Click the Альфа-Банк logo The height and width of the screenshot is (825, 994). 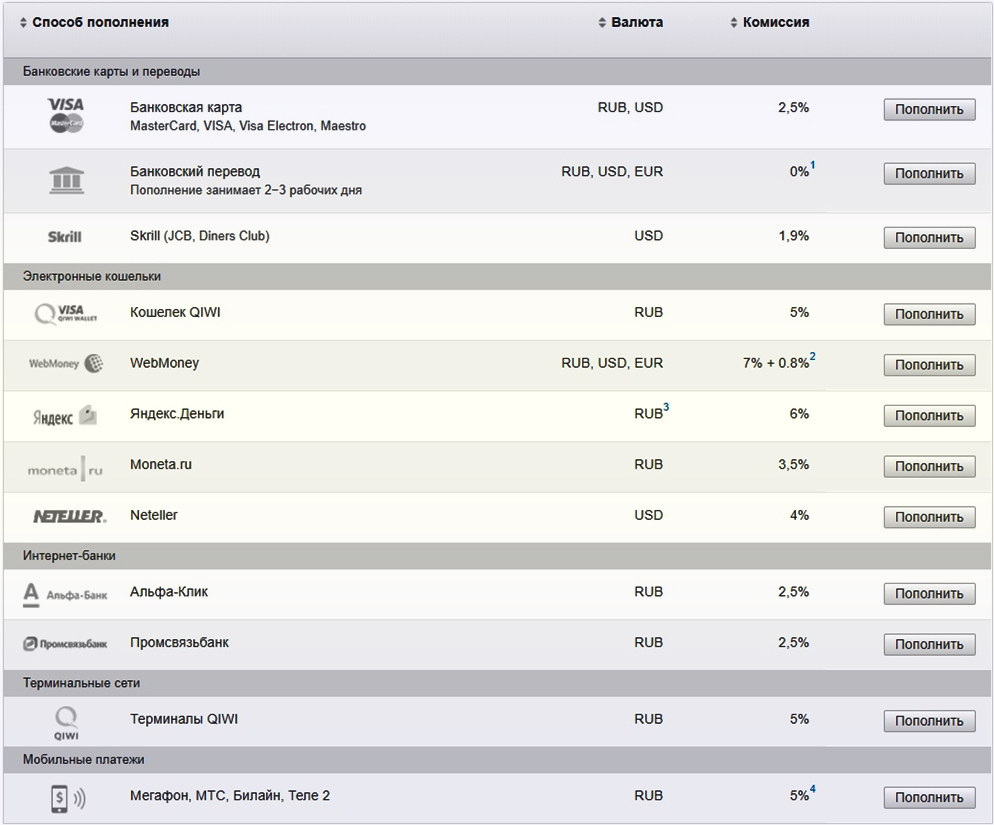coord(65,594)
